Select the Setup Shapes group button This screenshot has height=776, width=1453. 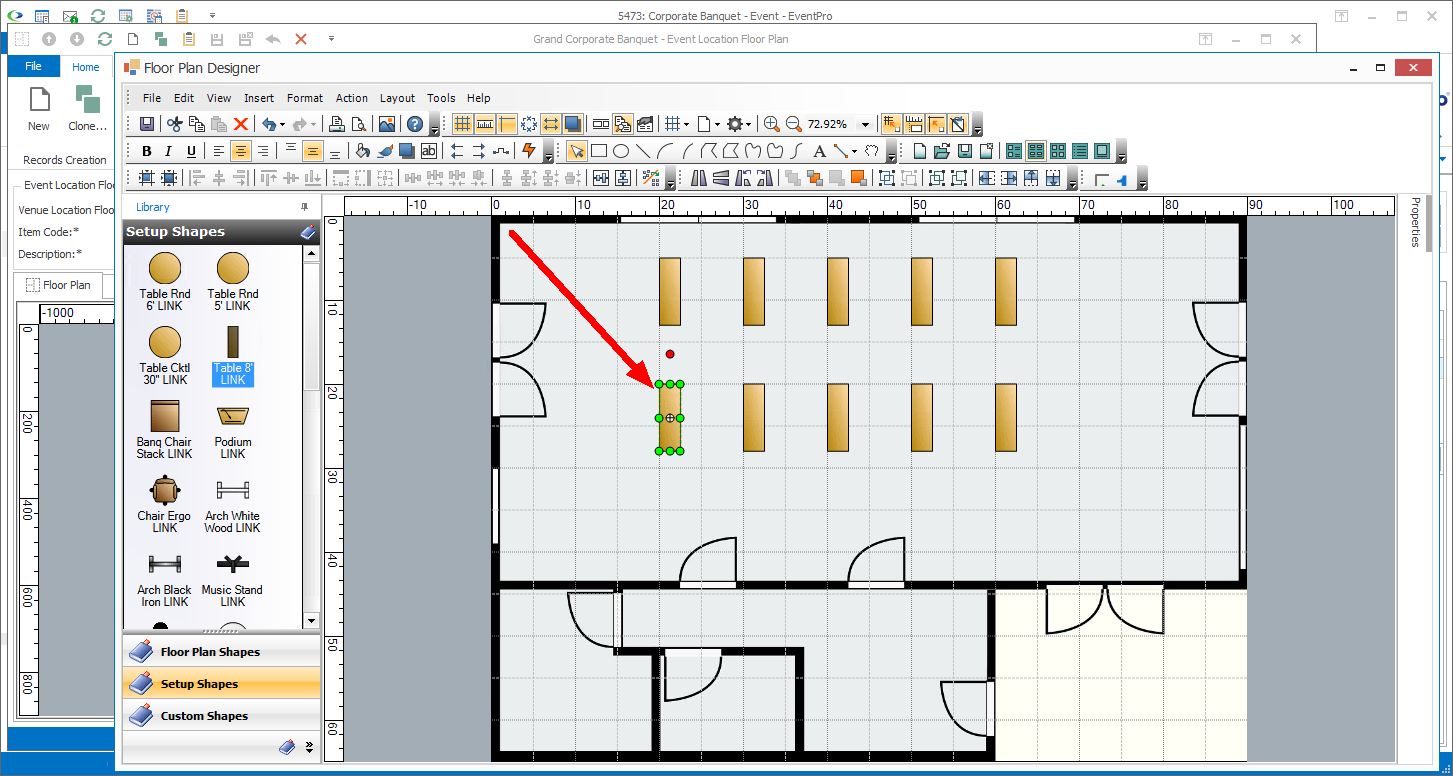221,684
